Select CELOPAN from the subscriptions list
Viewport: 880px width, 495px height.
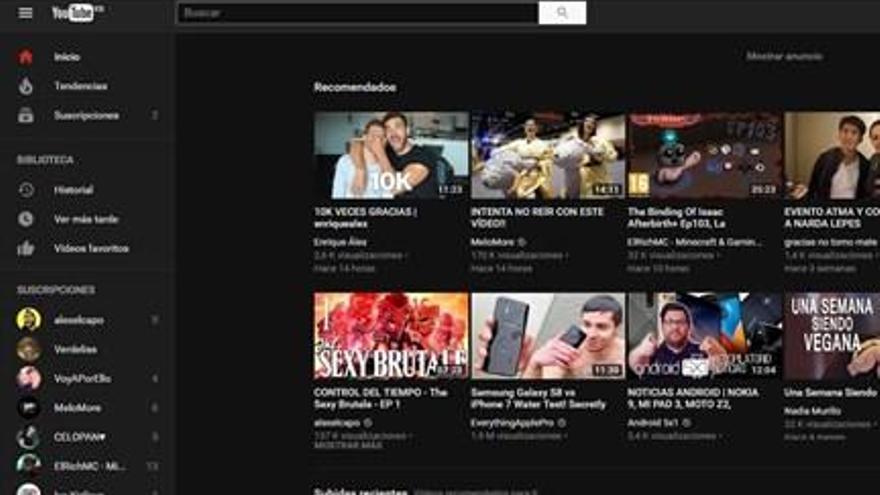tap(78, 437)
